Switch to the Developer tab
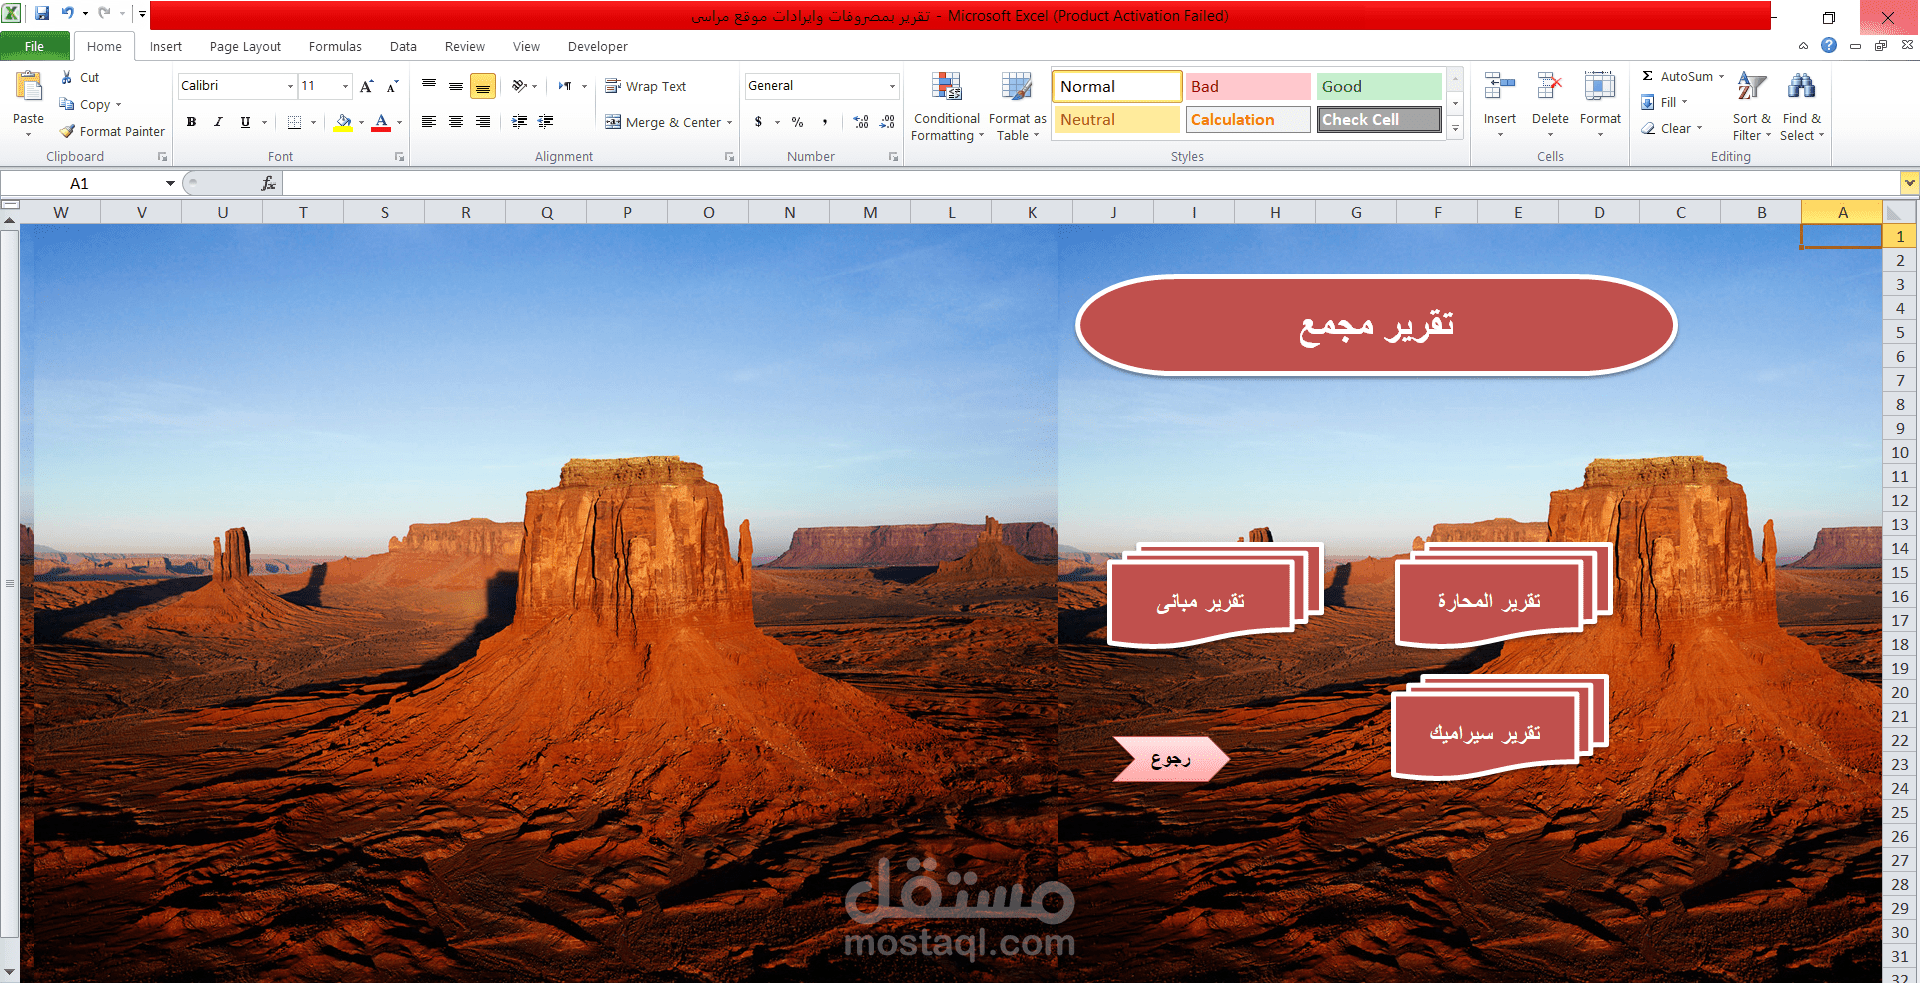The image size is (1920, 983). [597, 46]
